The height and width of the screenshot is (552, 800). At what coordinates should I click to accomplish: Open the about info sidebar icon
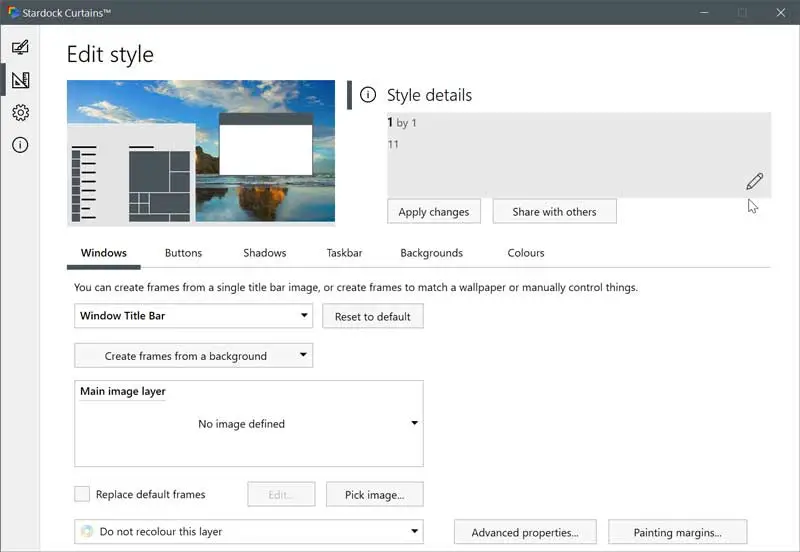[20, 145]
